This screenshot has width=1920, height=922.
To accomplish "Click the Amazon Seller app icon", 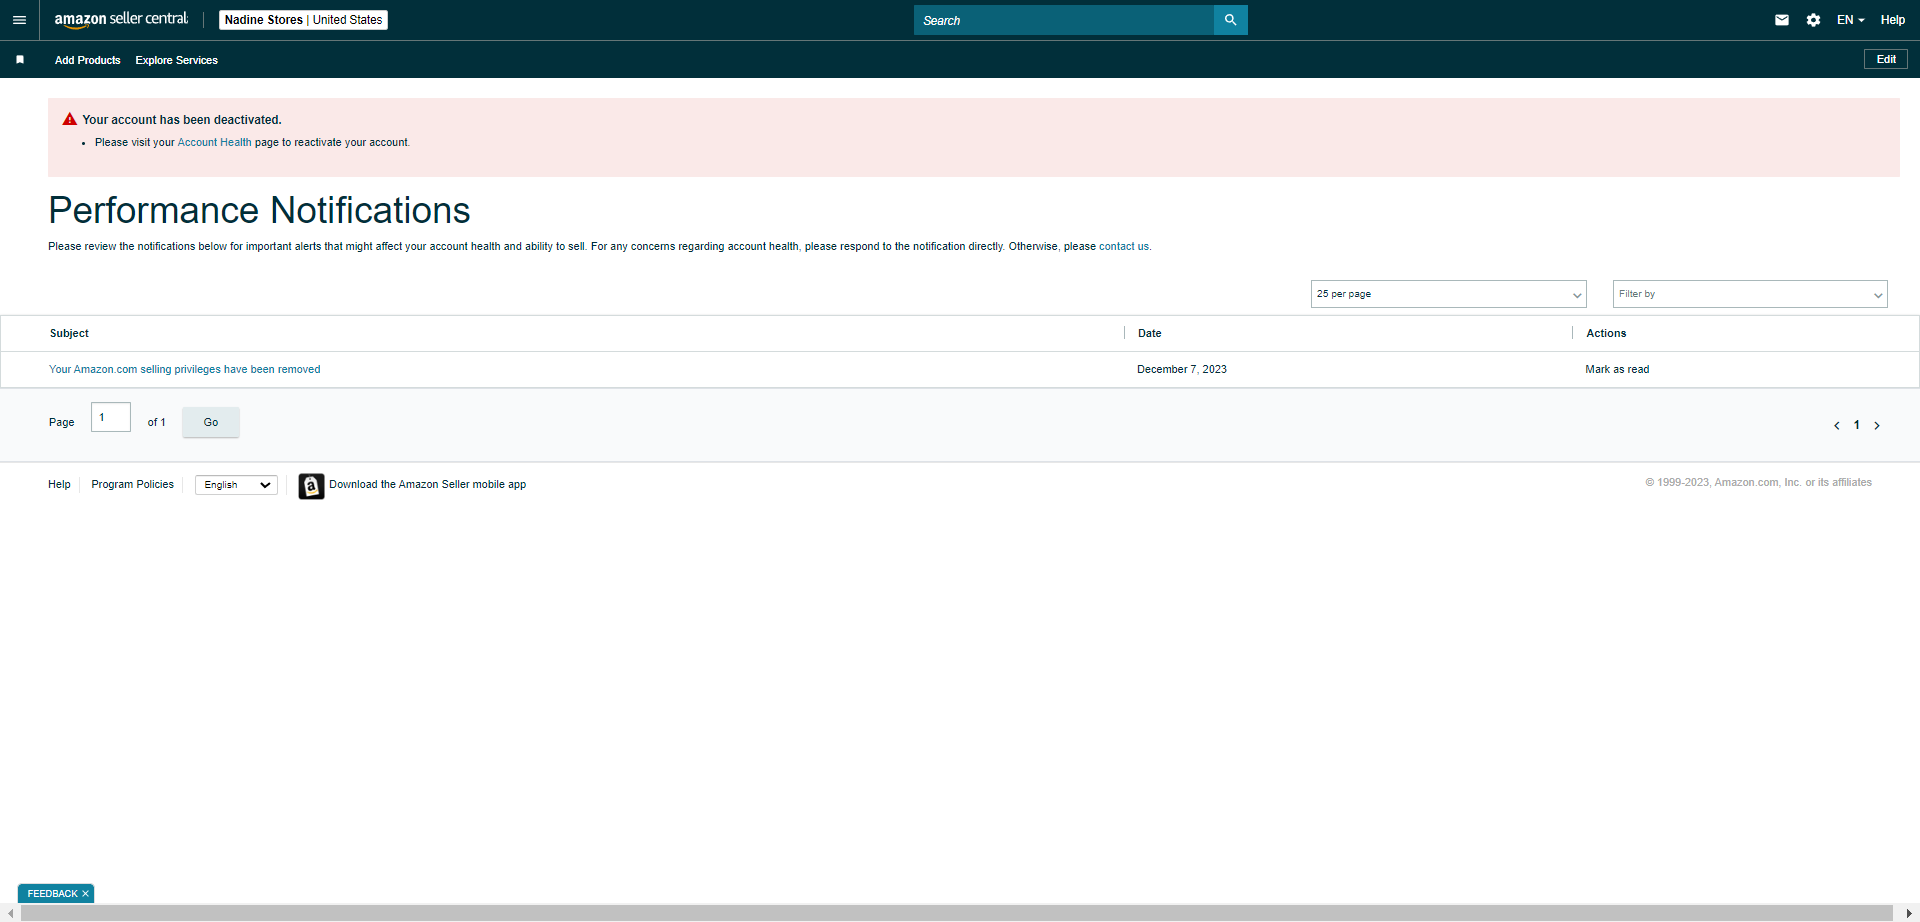I will (311, 486).
